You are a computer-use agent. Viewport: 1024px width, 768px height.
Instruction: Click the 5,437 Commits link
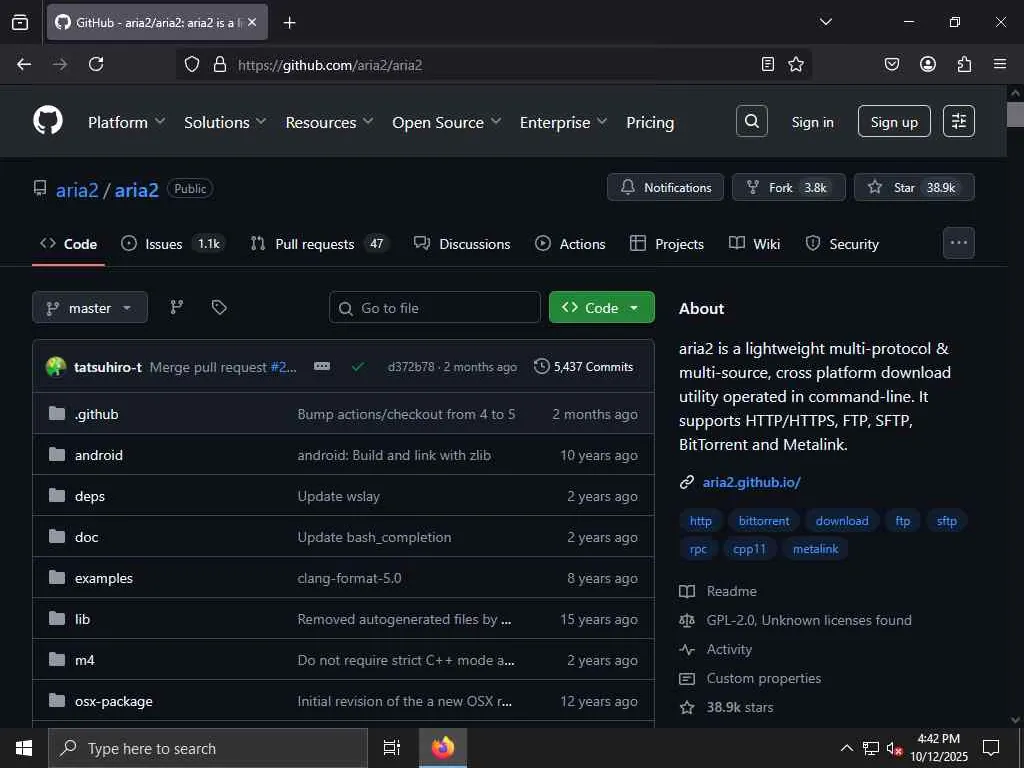click(584, 366)
